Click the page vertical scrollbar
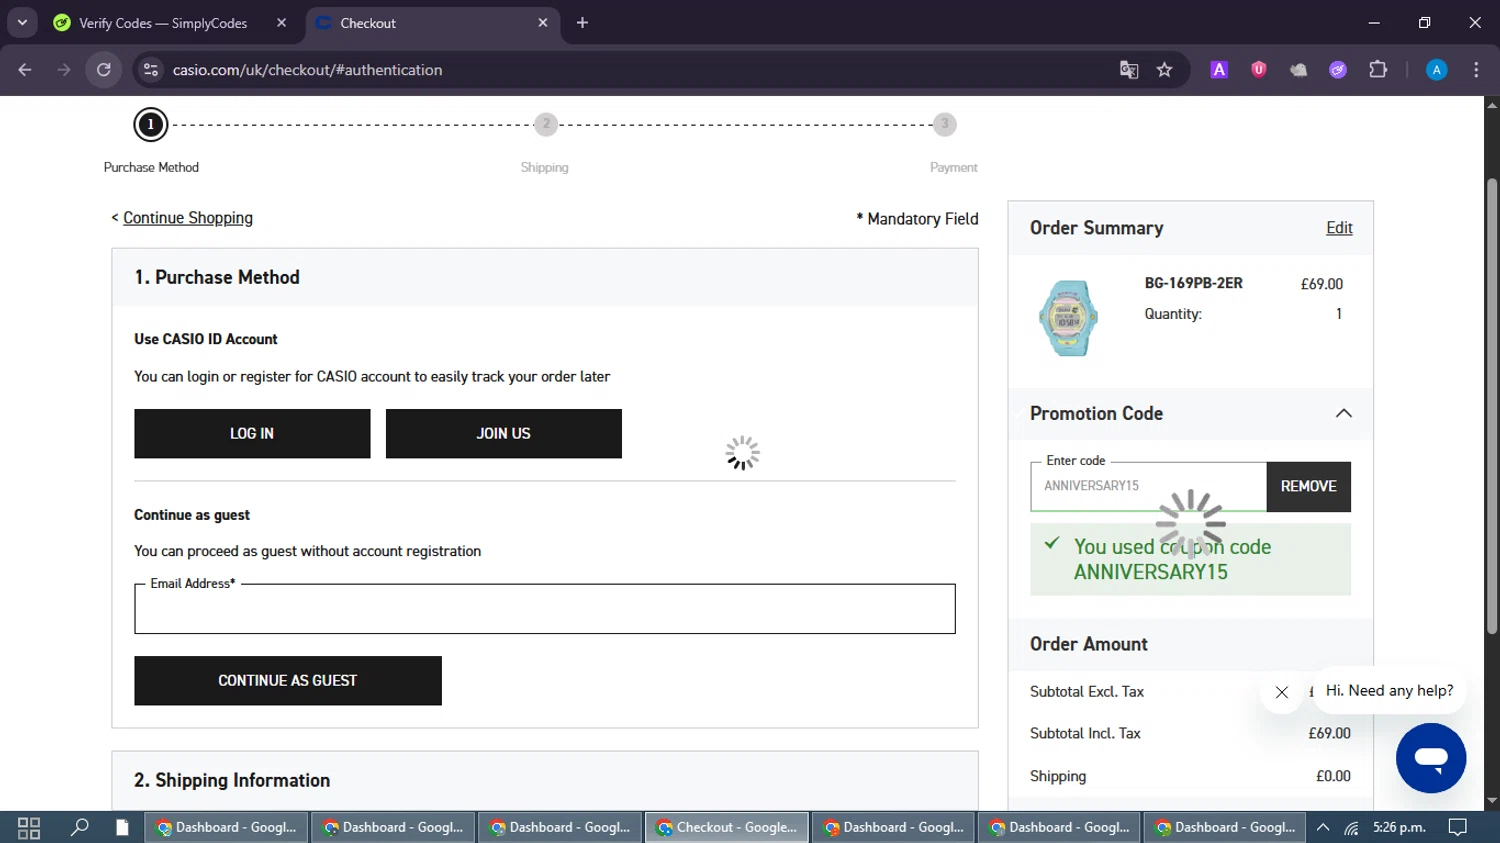 pos(1492,406)
